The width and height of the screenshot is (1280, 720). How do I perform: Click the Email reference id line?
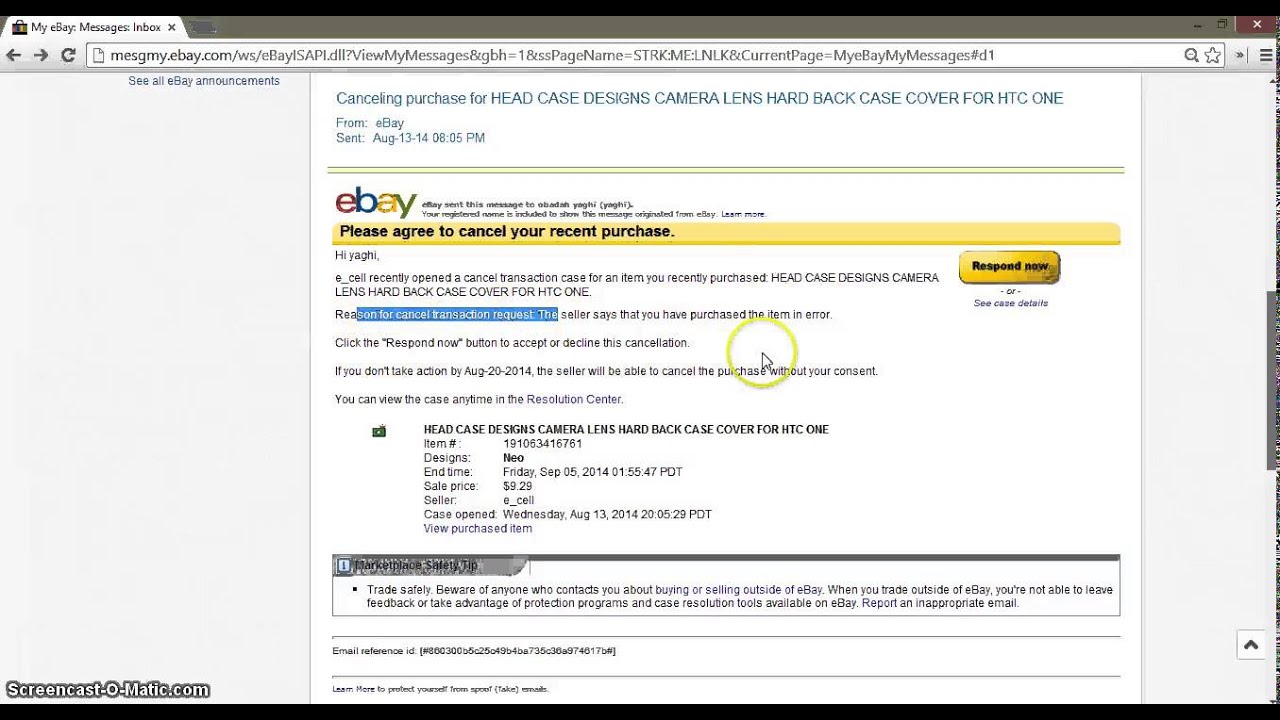[x=474, y=651]
